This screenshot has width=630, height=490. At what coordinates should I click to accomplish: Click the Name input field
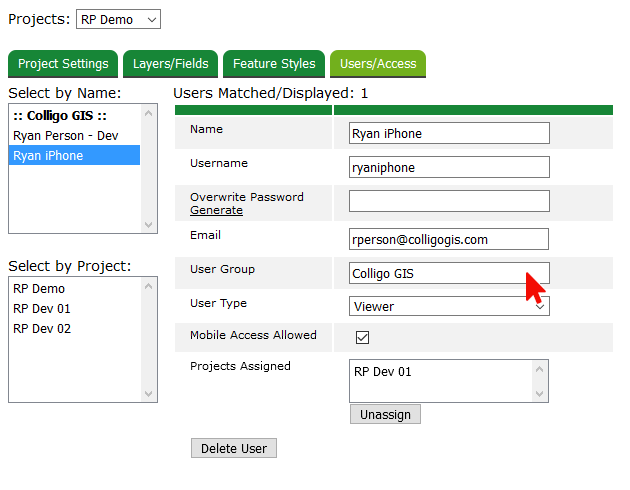(x=449, y=133)
